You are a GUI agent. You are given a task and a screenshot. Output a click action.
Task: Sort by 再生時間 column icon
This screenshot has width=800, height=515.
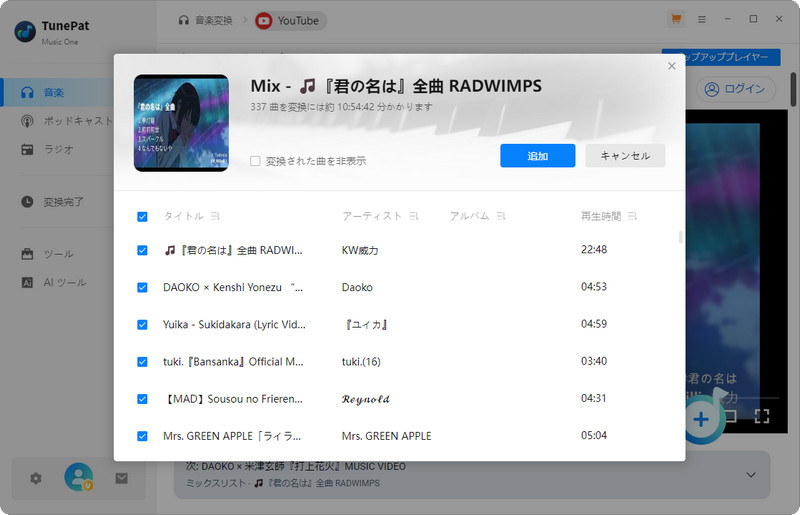click(x=633, y=216)
